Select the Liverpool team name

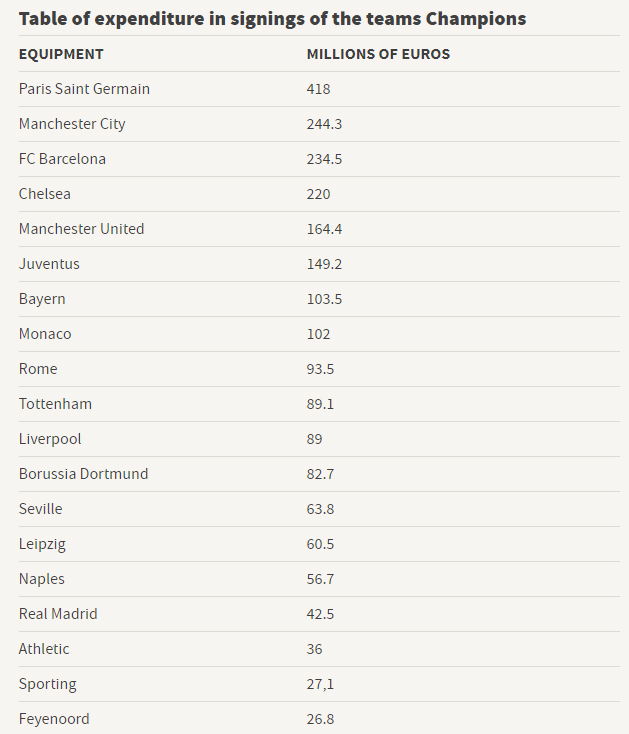50,439
